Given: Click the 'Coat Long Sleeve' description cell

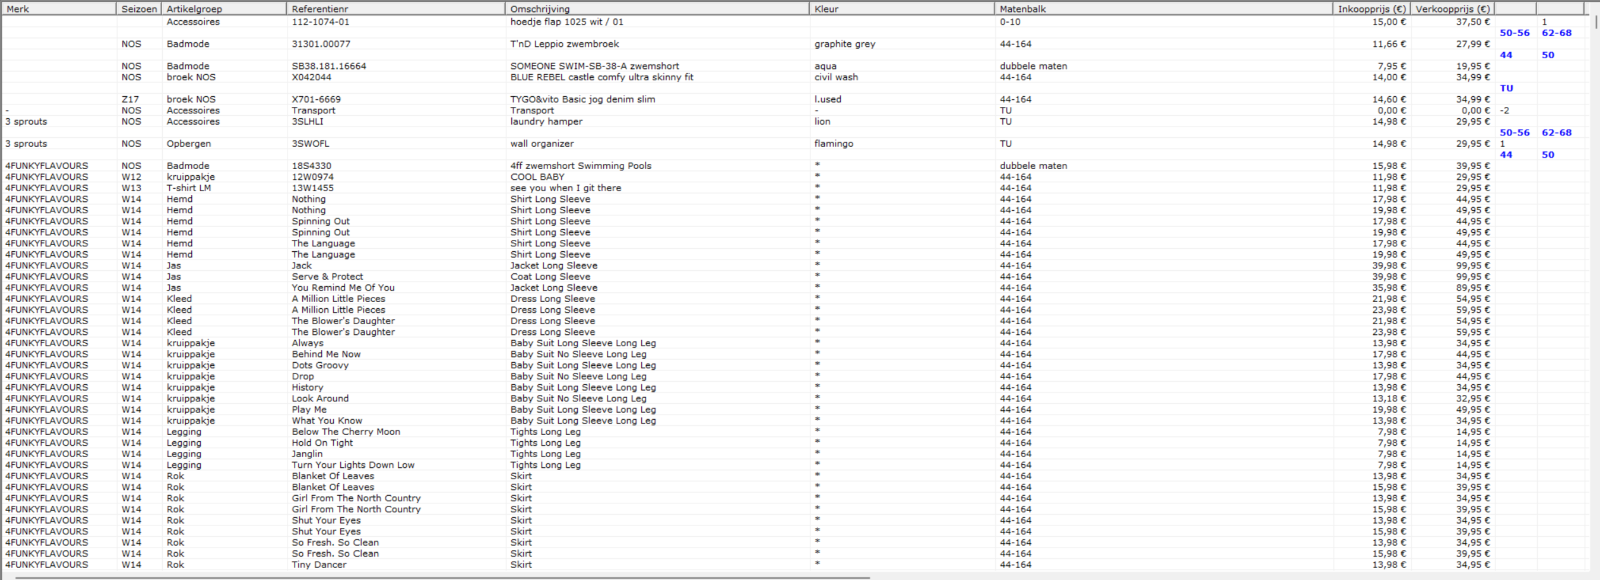Looking at the screenshot, I should 550,276.
